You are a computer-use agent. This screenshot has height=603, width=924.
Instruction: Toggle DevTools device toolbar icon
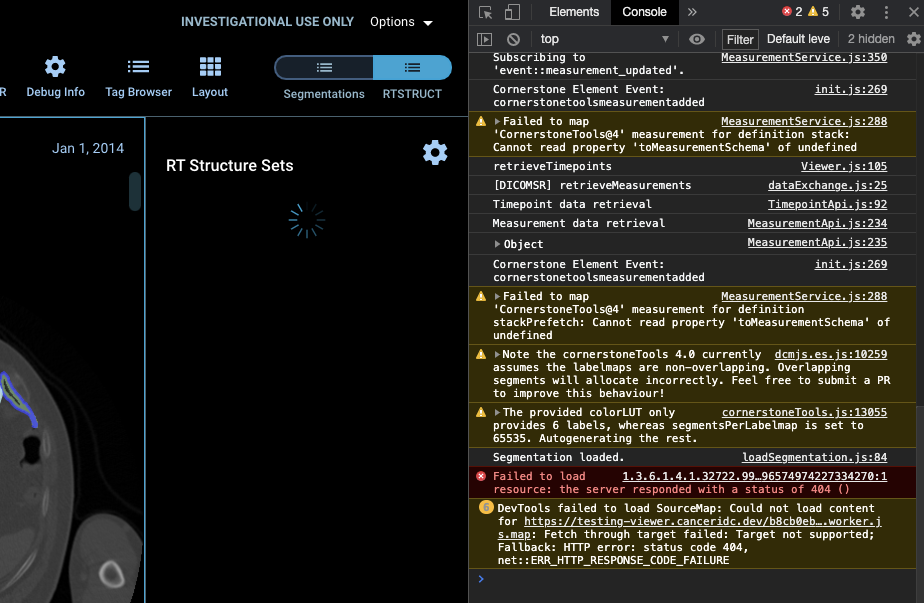click(512, 12)
